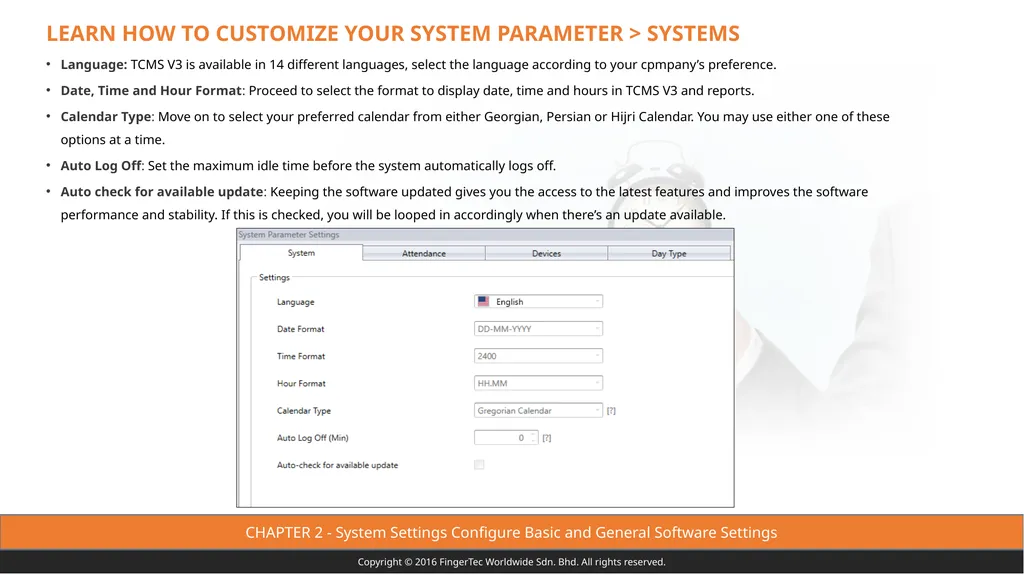Open the Calendar Type dropdown
Image resolution: width=1024 pixels, height=575 pixels.
click(x=538, y=410)
